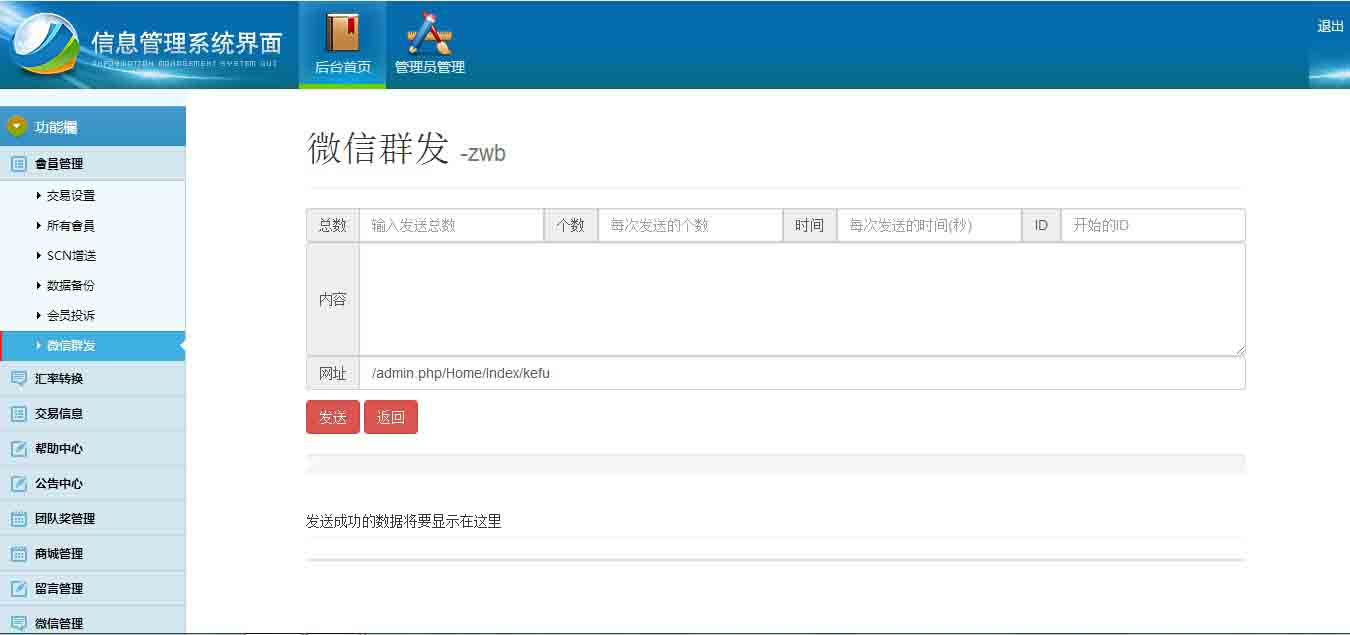Open the 公告中心 menu
This screenshot has width=1350, height=635.
[59, 484]
